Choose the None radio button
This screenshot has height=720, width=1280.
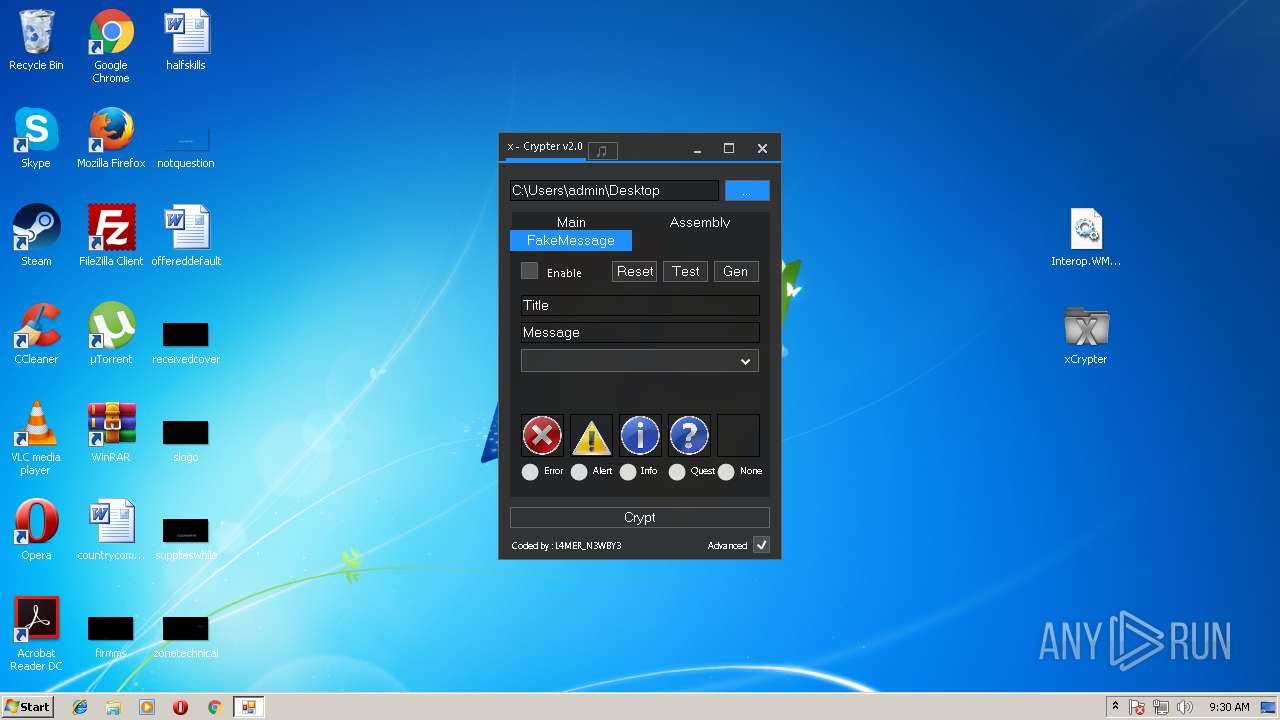tap(726, 472)
